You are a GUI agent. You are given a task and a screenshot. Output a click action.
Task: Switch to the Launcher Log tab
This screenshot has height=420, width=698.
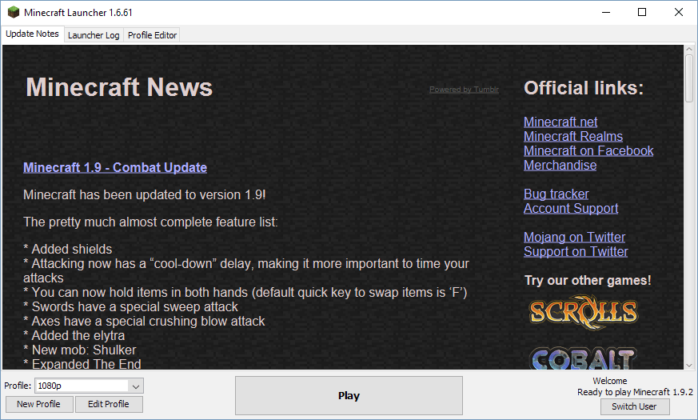[93, 35]
